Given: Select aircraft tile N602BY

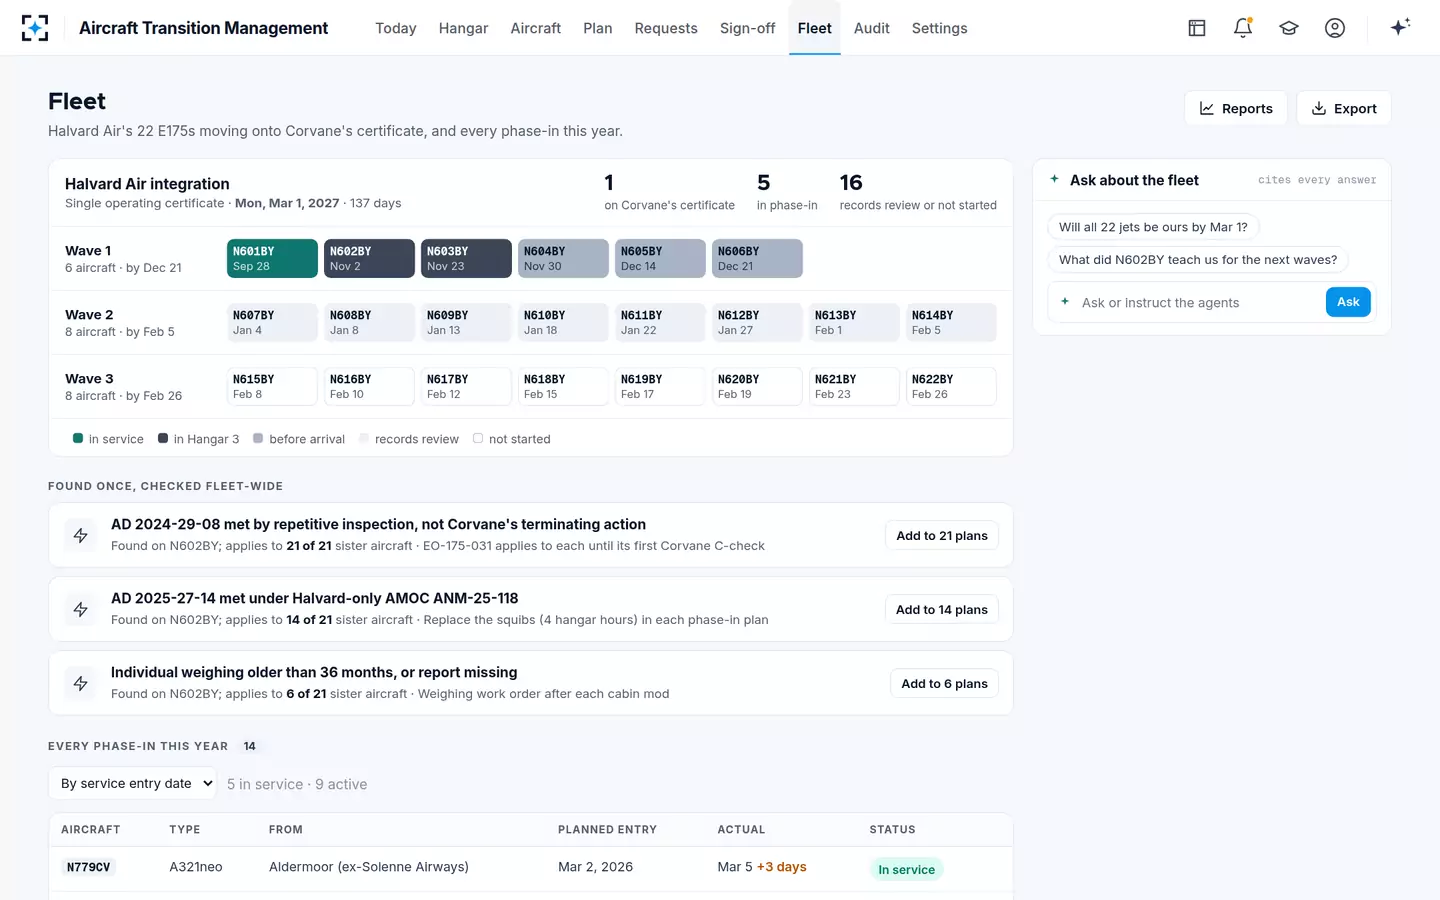Looking at the screenshot, I should click(x=369, y=258).
